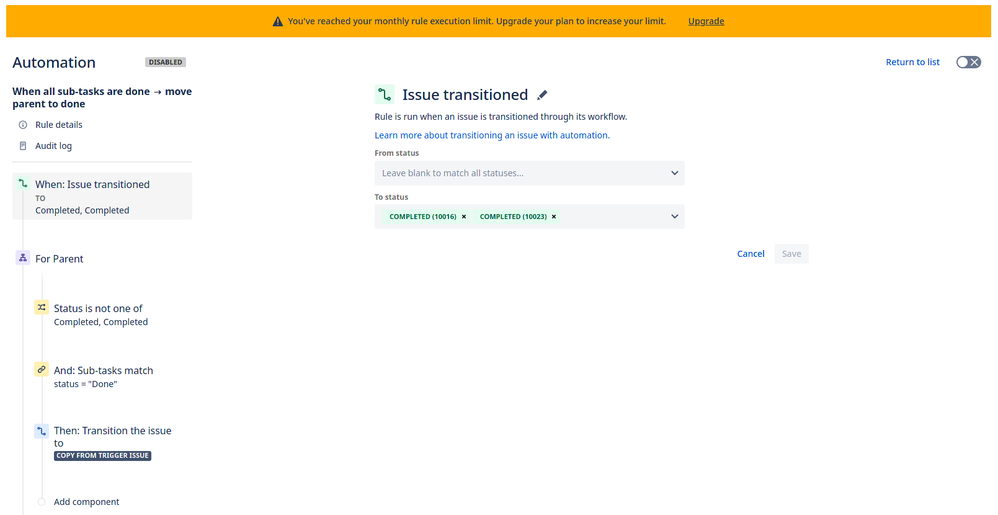
Task: Click the Automation heading
Action: pos(54,62)
